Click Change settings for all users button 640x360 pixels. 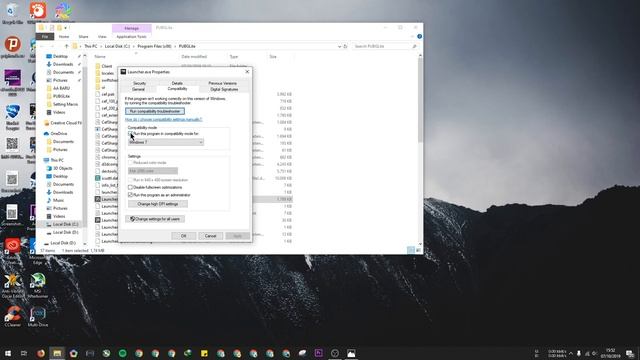click(x=155, y=219)
